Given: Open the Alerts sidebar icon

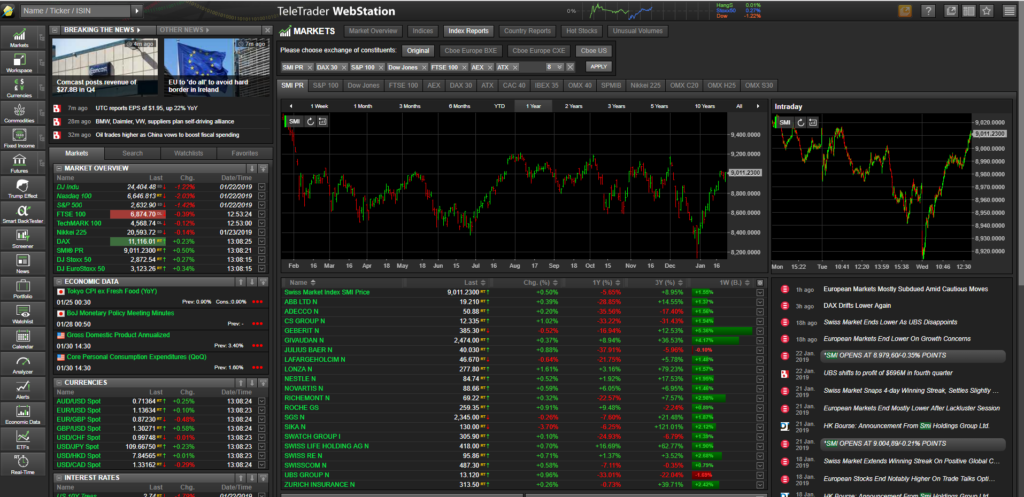Looking at the screenshot, I should 20,390.
